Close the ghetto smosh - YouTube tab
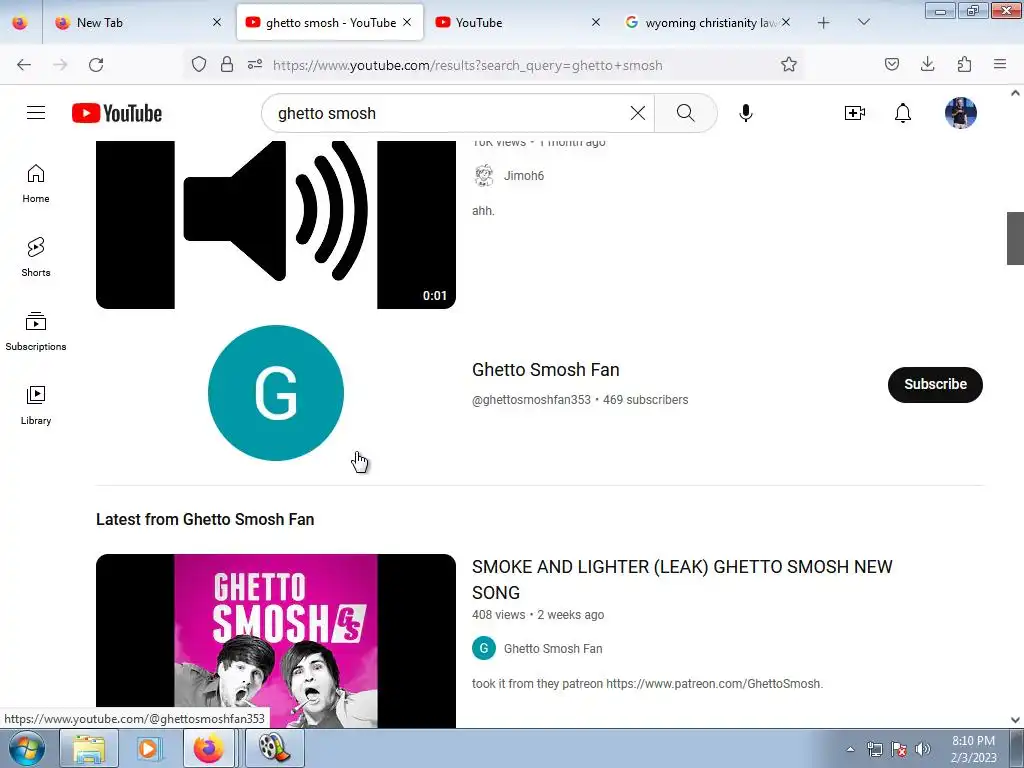Image resolution: width=1024 pixels, height=768 pixels. click(x=407, y=22)
